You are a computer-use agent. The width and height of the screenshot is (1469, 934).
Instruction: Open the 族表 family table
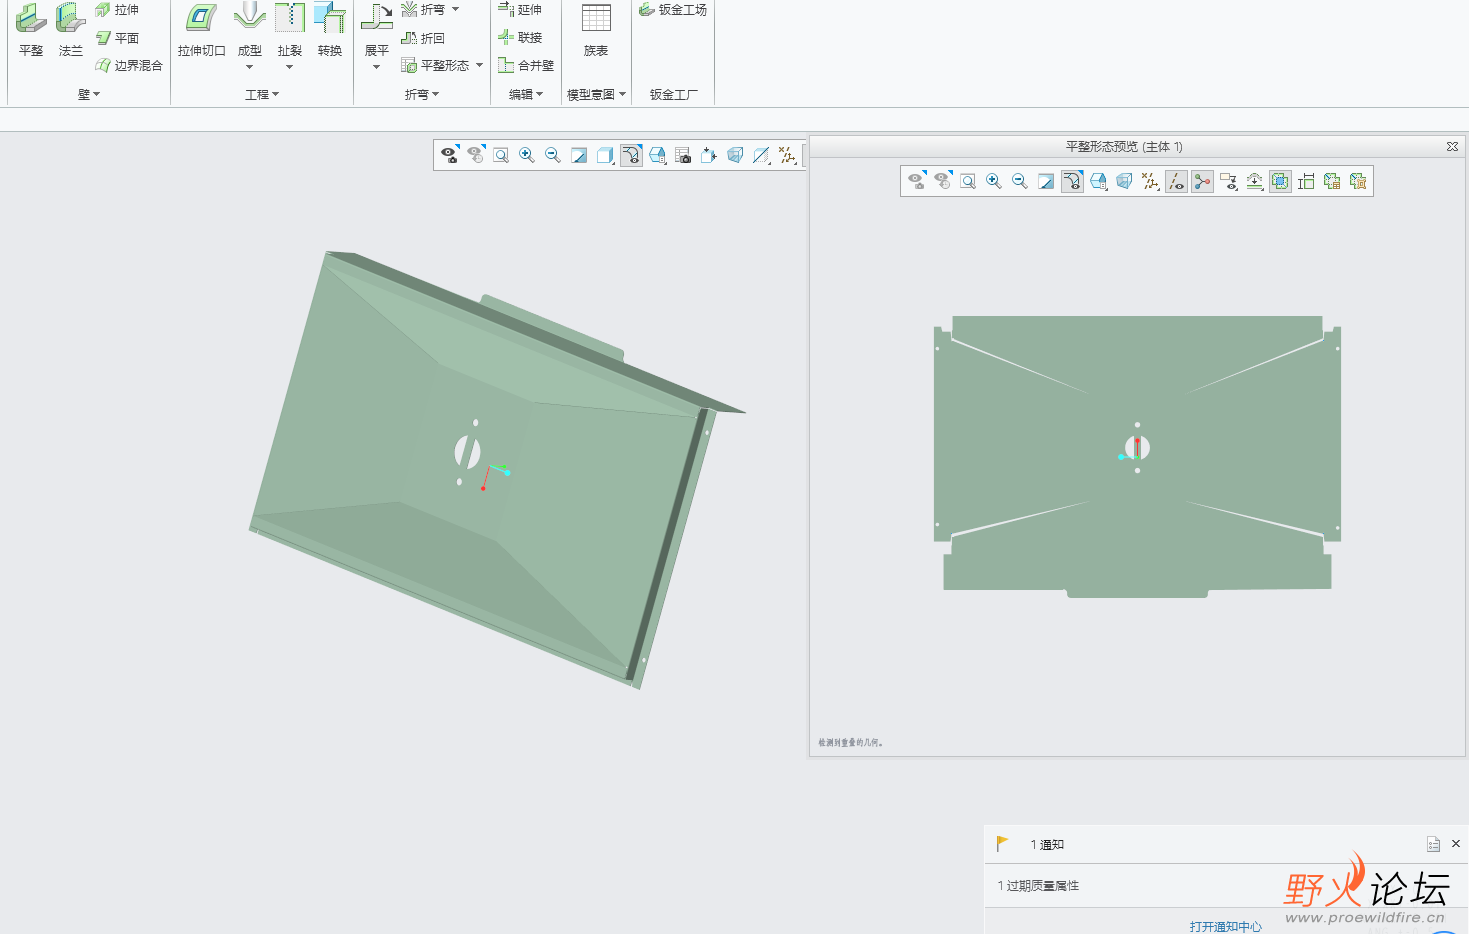click(596, 30)
